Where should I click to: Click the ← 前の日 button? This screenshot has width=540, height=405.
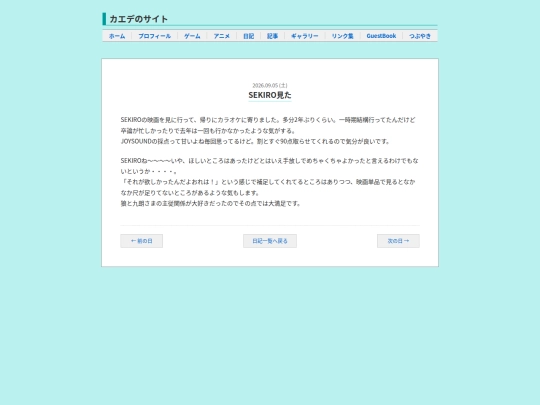coord(142,241)
